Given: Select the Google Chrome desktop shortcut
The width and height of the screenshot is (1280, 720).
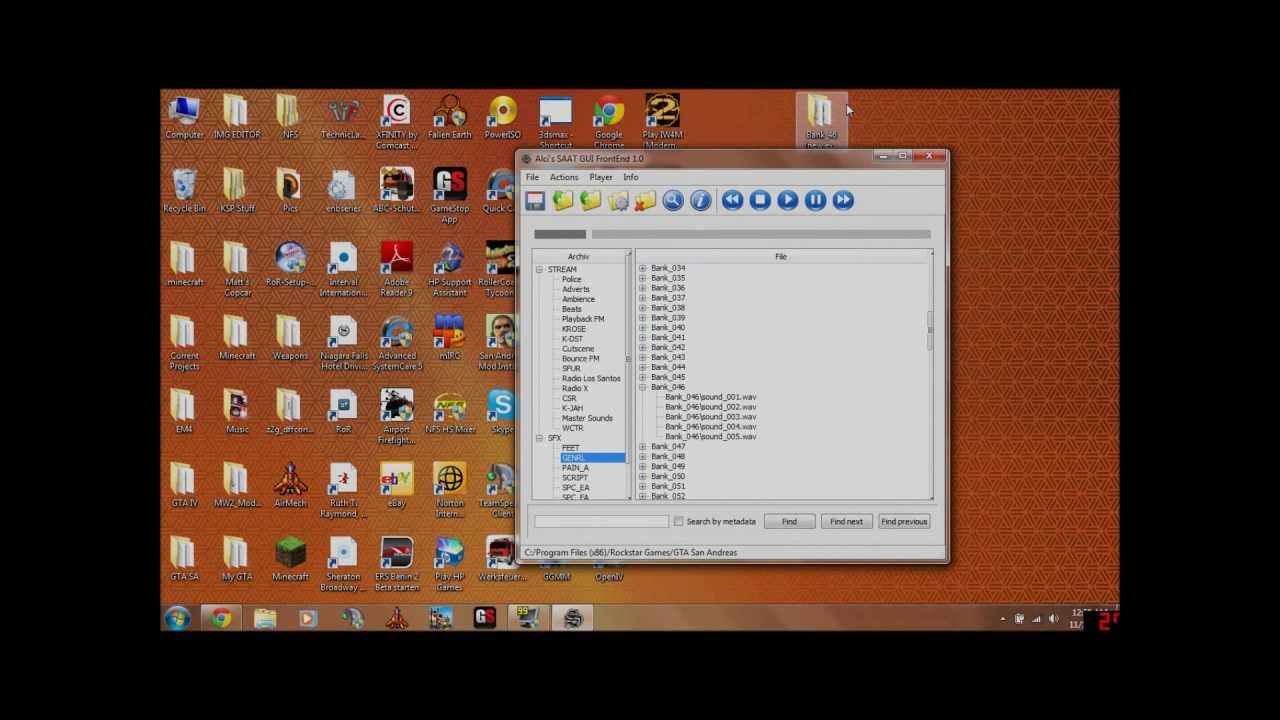Looking at the screenshot, I should (609, 122).
